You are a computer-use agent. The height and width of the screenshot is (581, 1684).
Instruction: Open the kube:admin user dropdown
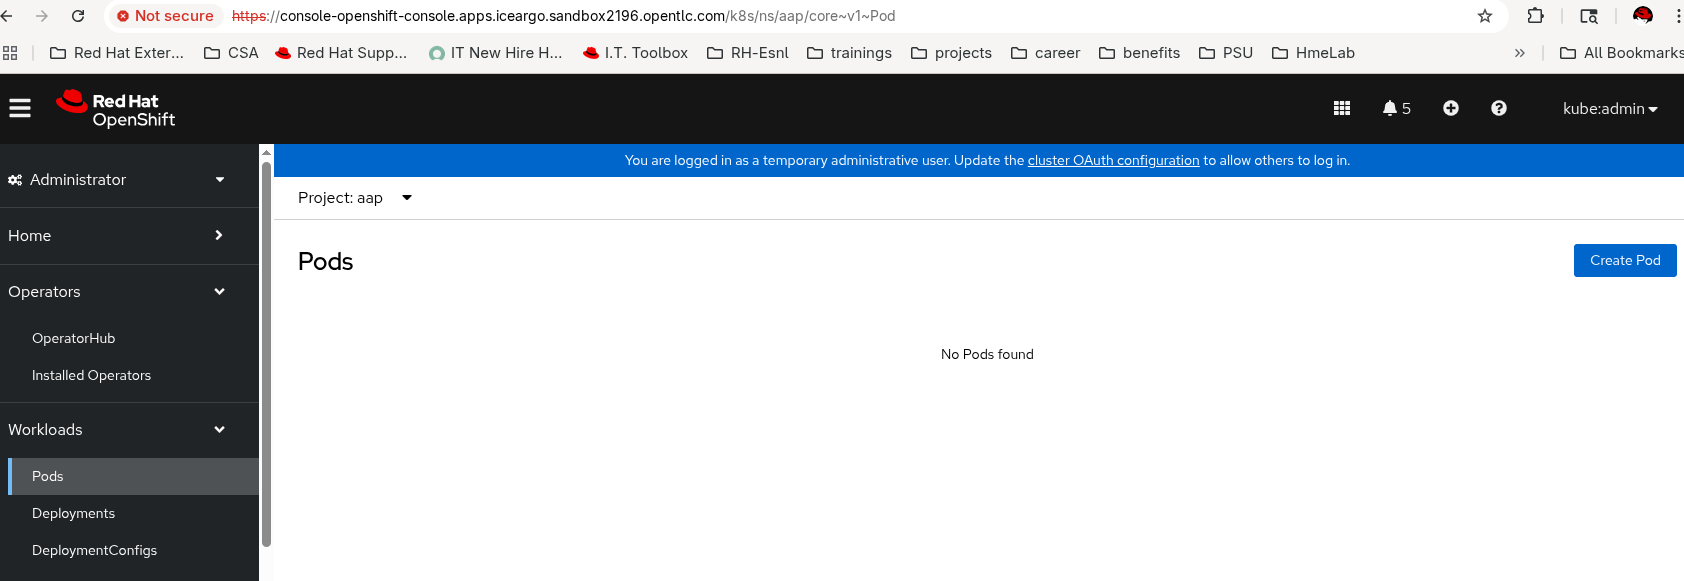pos(1609,109)
